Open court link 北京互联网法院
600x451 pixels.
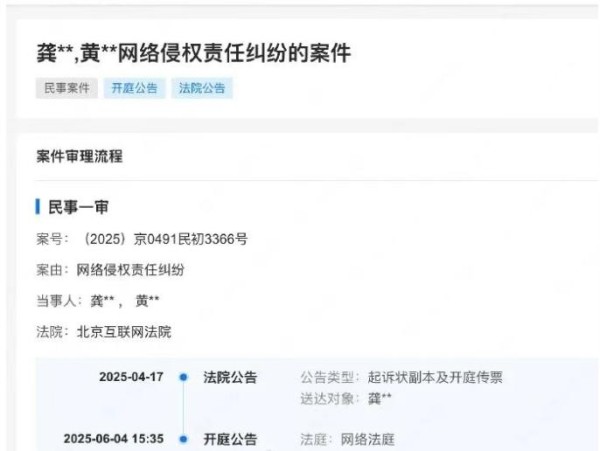coord(124,332)
